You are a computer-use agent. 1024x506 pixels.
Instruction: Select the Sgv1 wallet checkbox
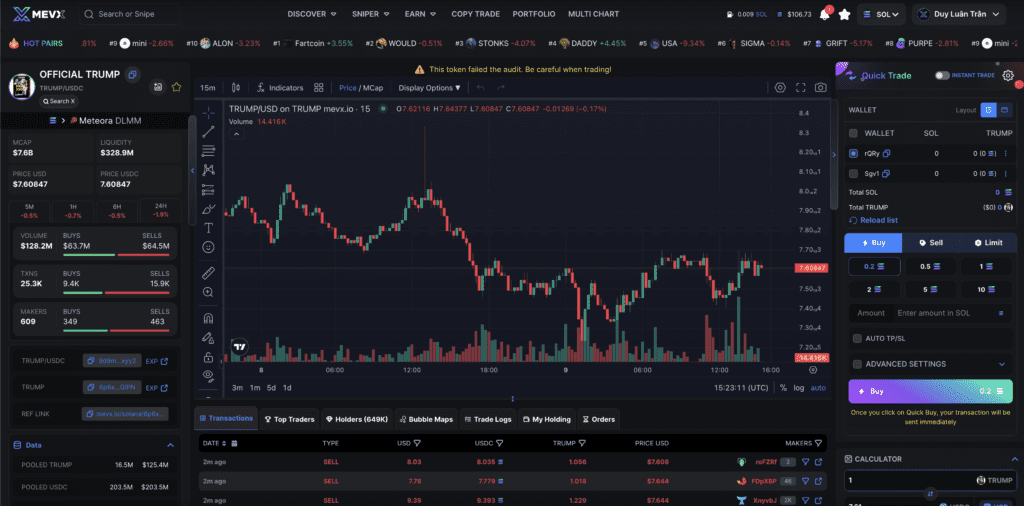pyautogui.click(x=853, y=174)
